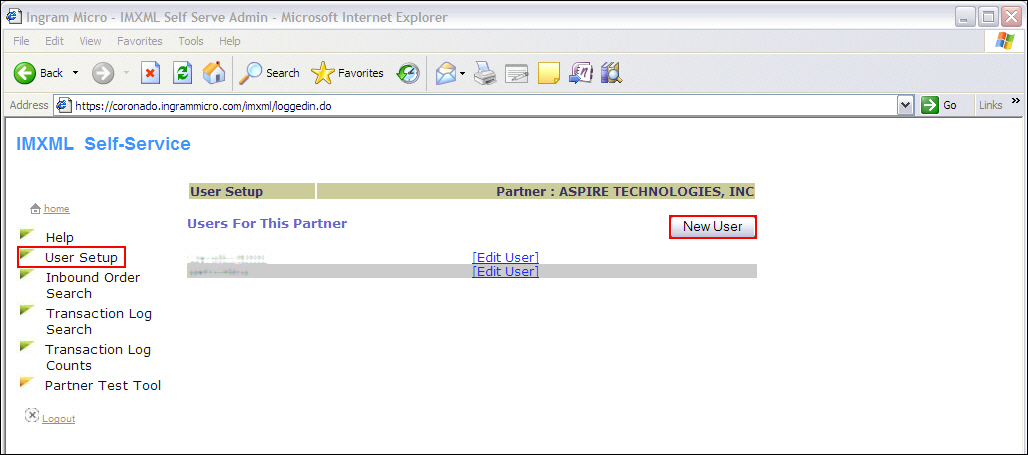Click the Windows flag logo icon

1004,41
